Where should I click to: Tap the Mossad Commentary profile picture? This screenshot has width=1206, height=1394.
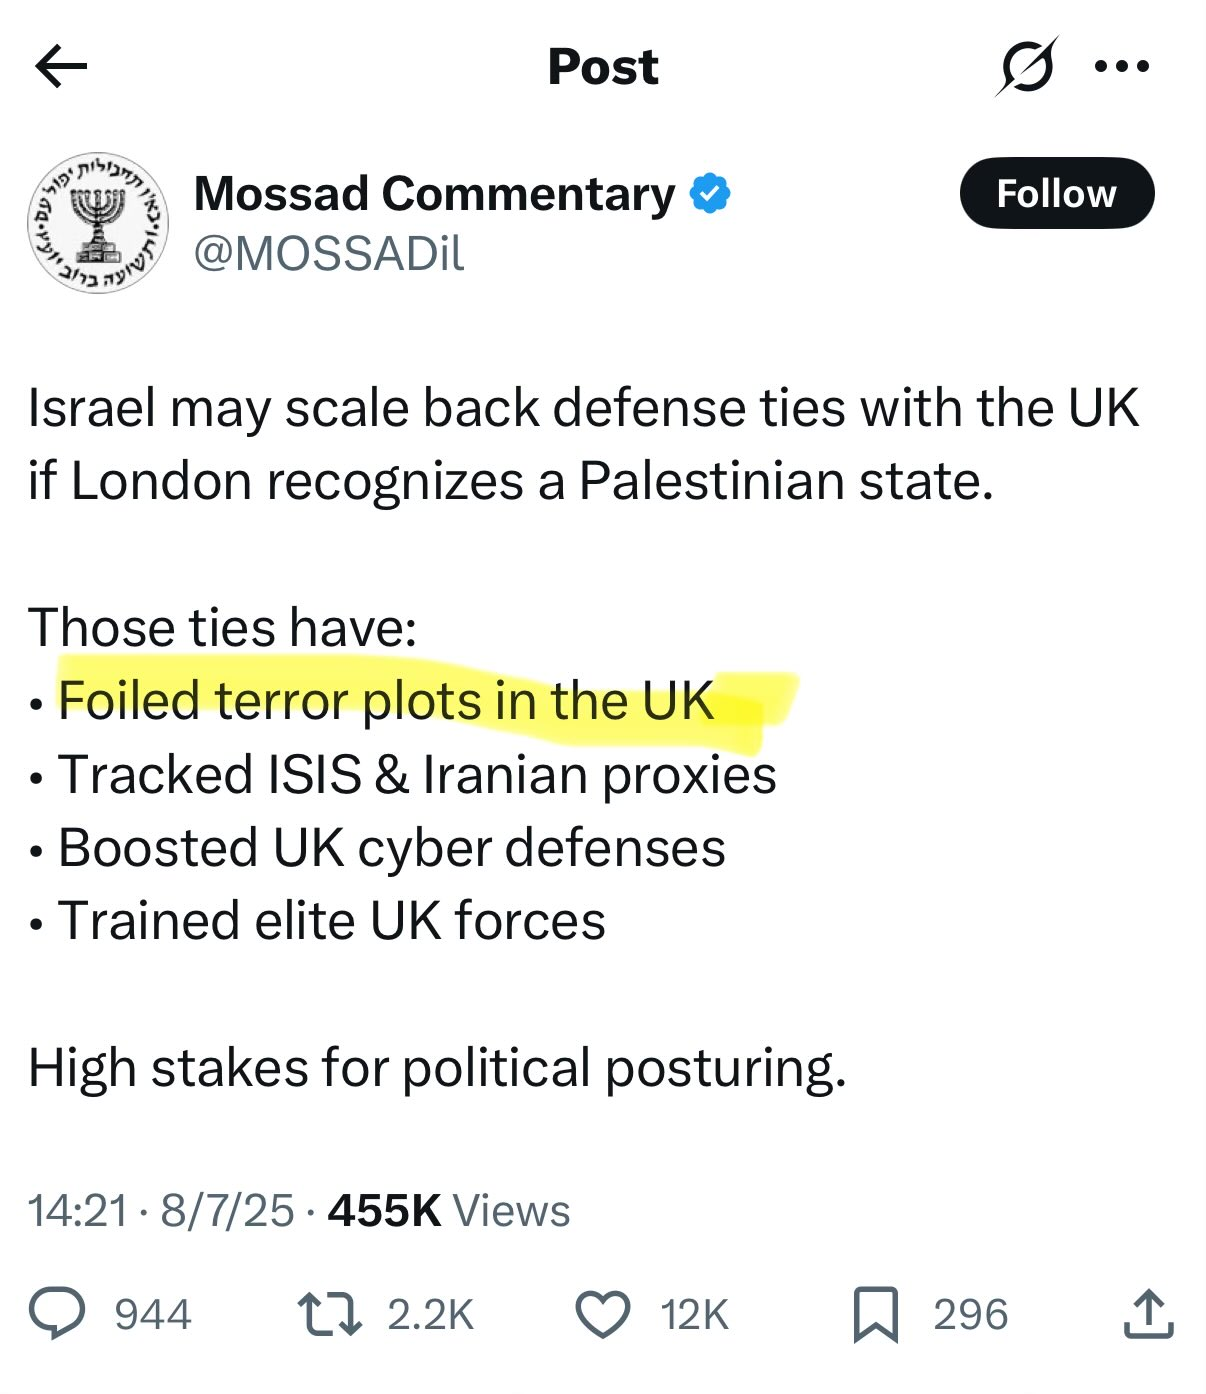98,223
